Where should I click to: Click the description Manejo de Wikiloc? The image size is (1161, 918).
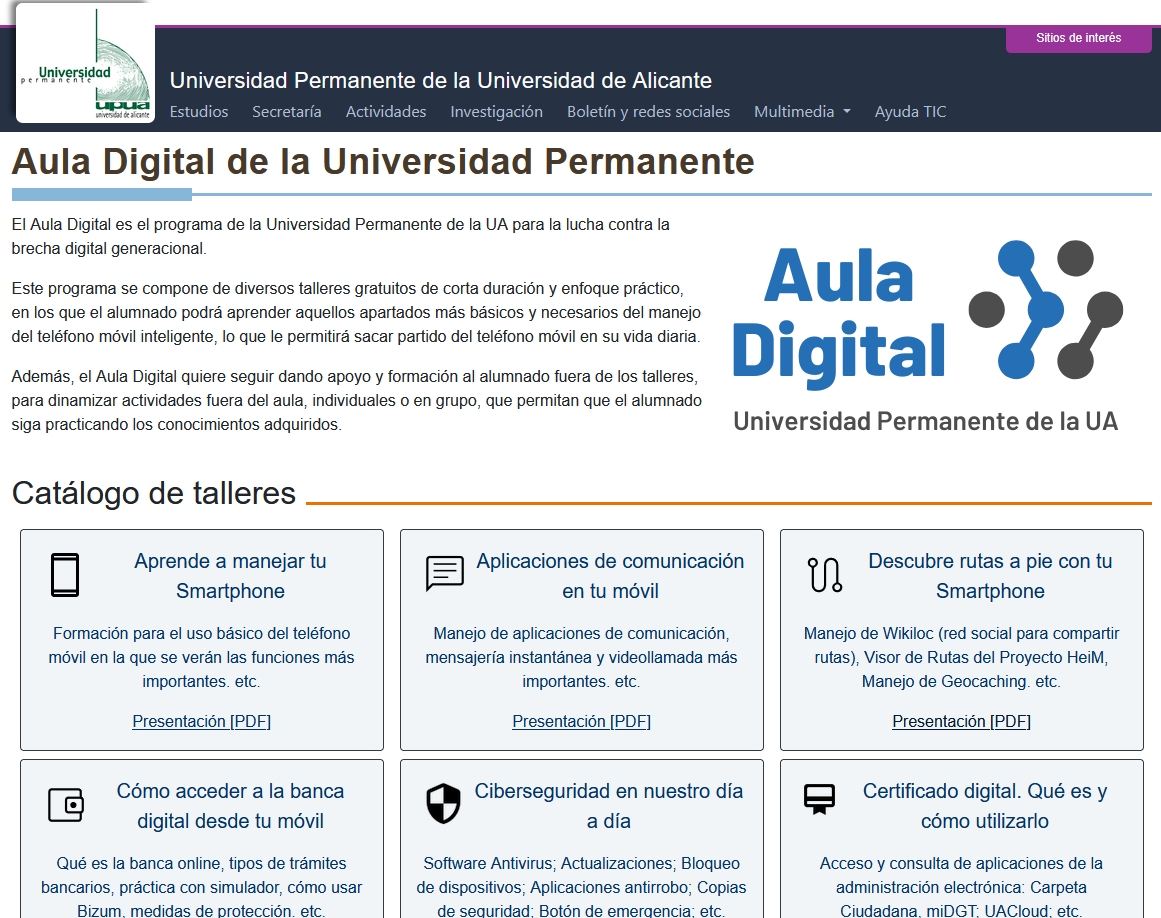point(961,657)
